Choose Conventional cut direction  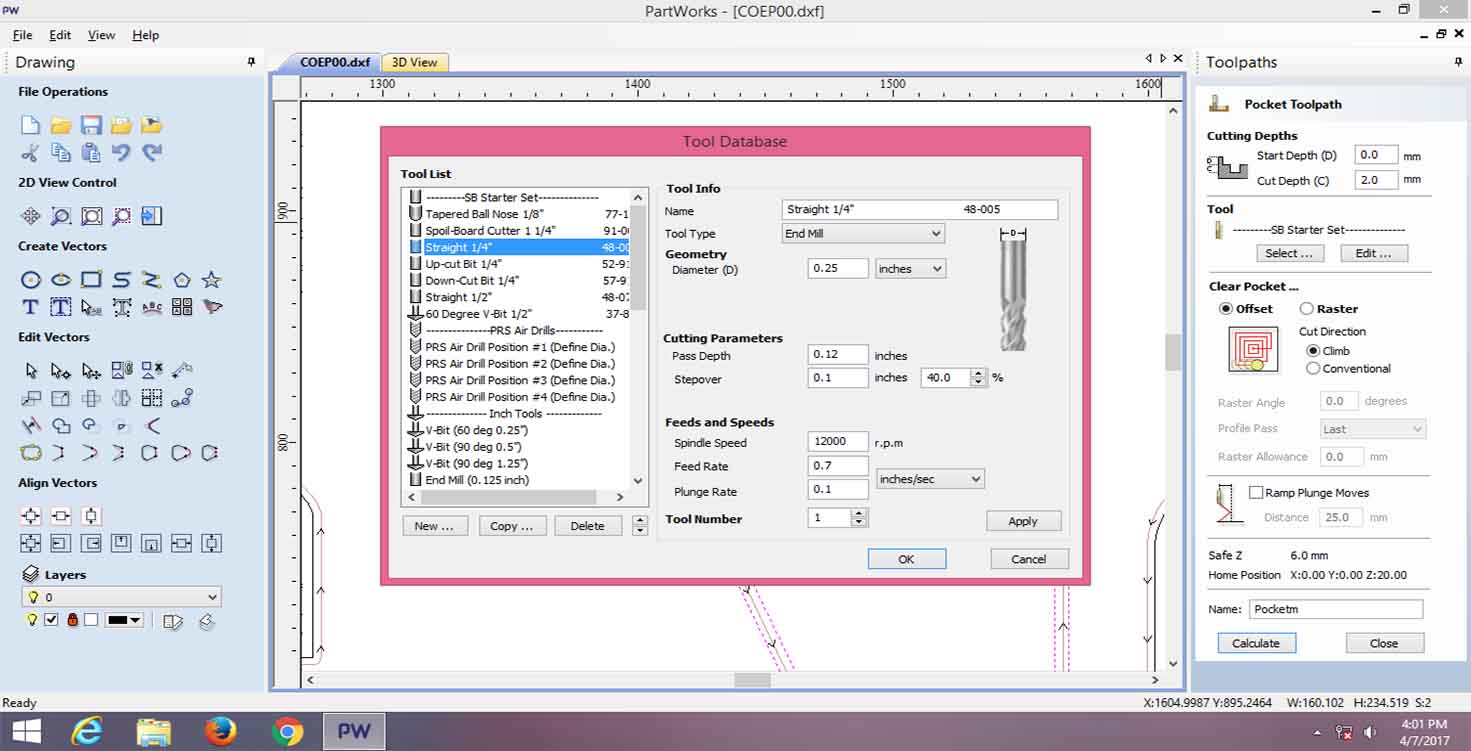point(1313,369)
